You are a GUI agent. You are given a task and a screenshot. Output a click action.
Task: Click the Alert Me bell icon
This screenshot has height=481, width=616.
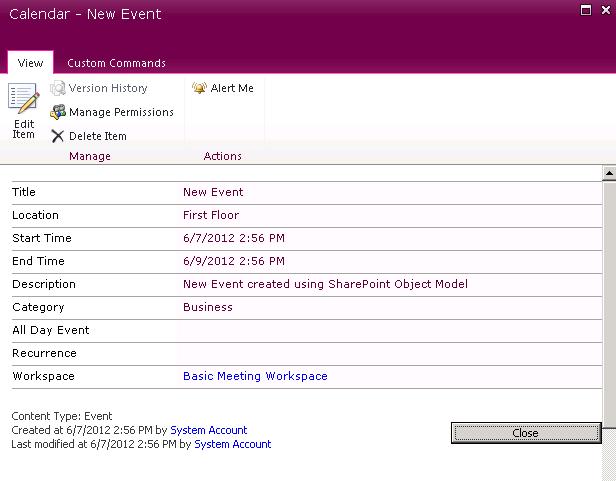coord(199,88)
